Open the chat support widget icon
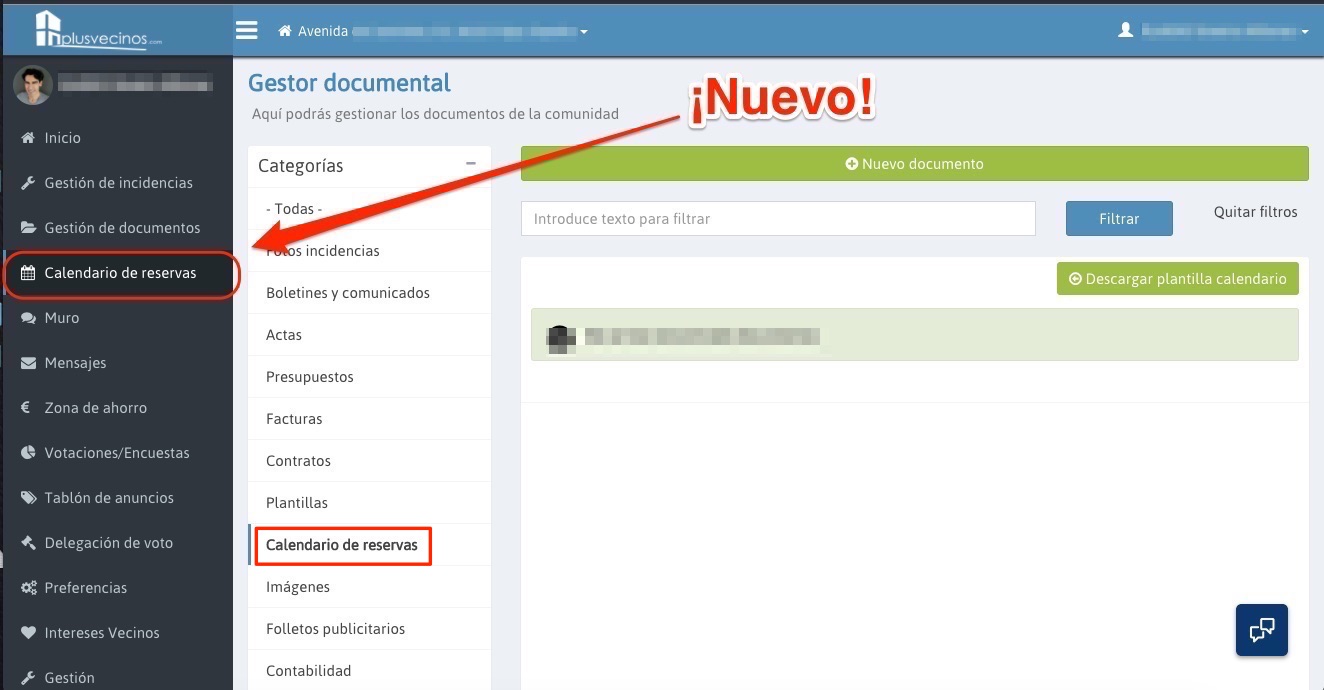Screen dimensions: 1324x690 (1261, 630)
